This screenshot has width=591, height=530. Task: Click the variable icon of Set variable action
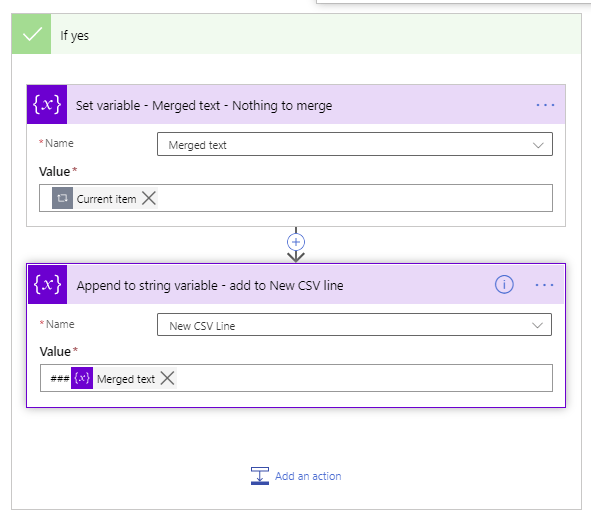(x=47, y=104)
